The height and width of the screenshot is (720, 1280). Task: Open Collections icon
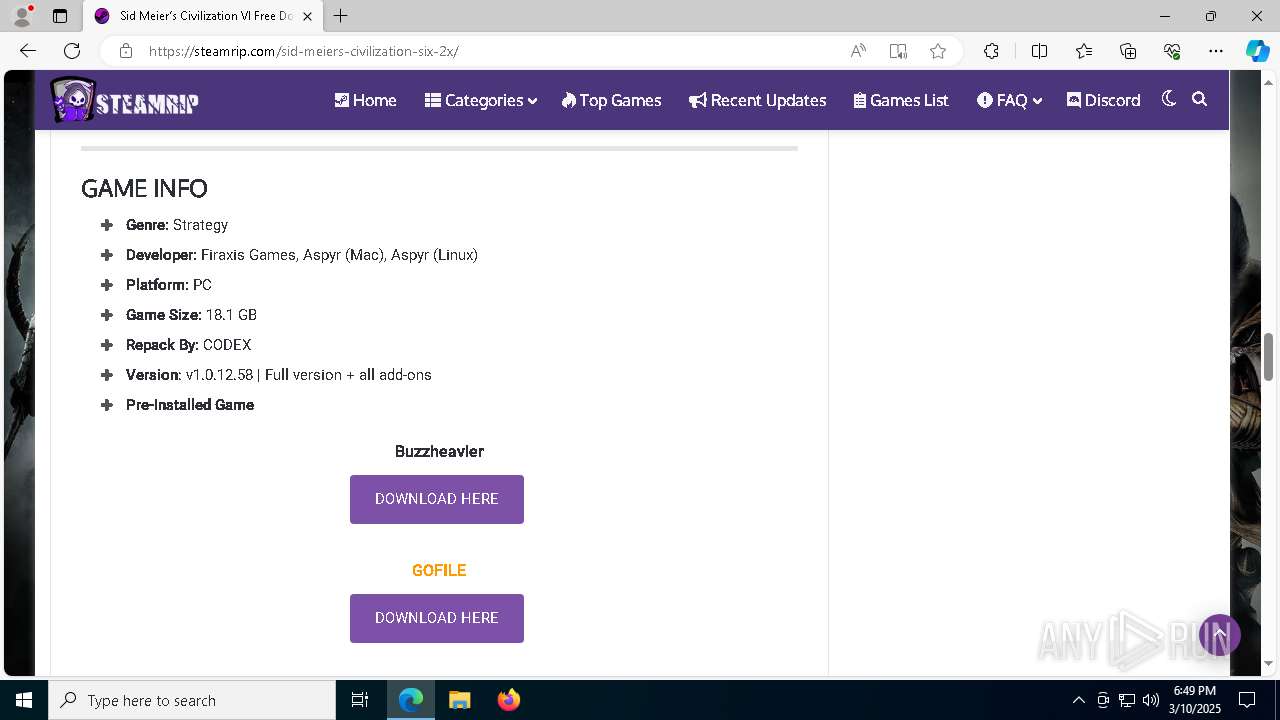(x=1128, y=51)
